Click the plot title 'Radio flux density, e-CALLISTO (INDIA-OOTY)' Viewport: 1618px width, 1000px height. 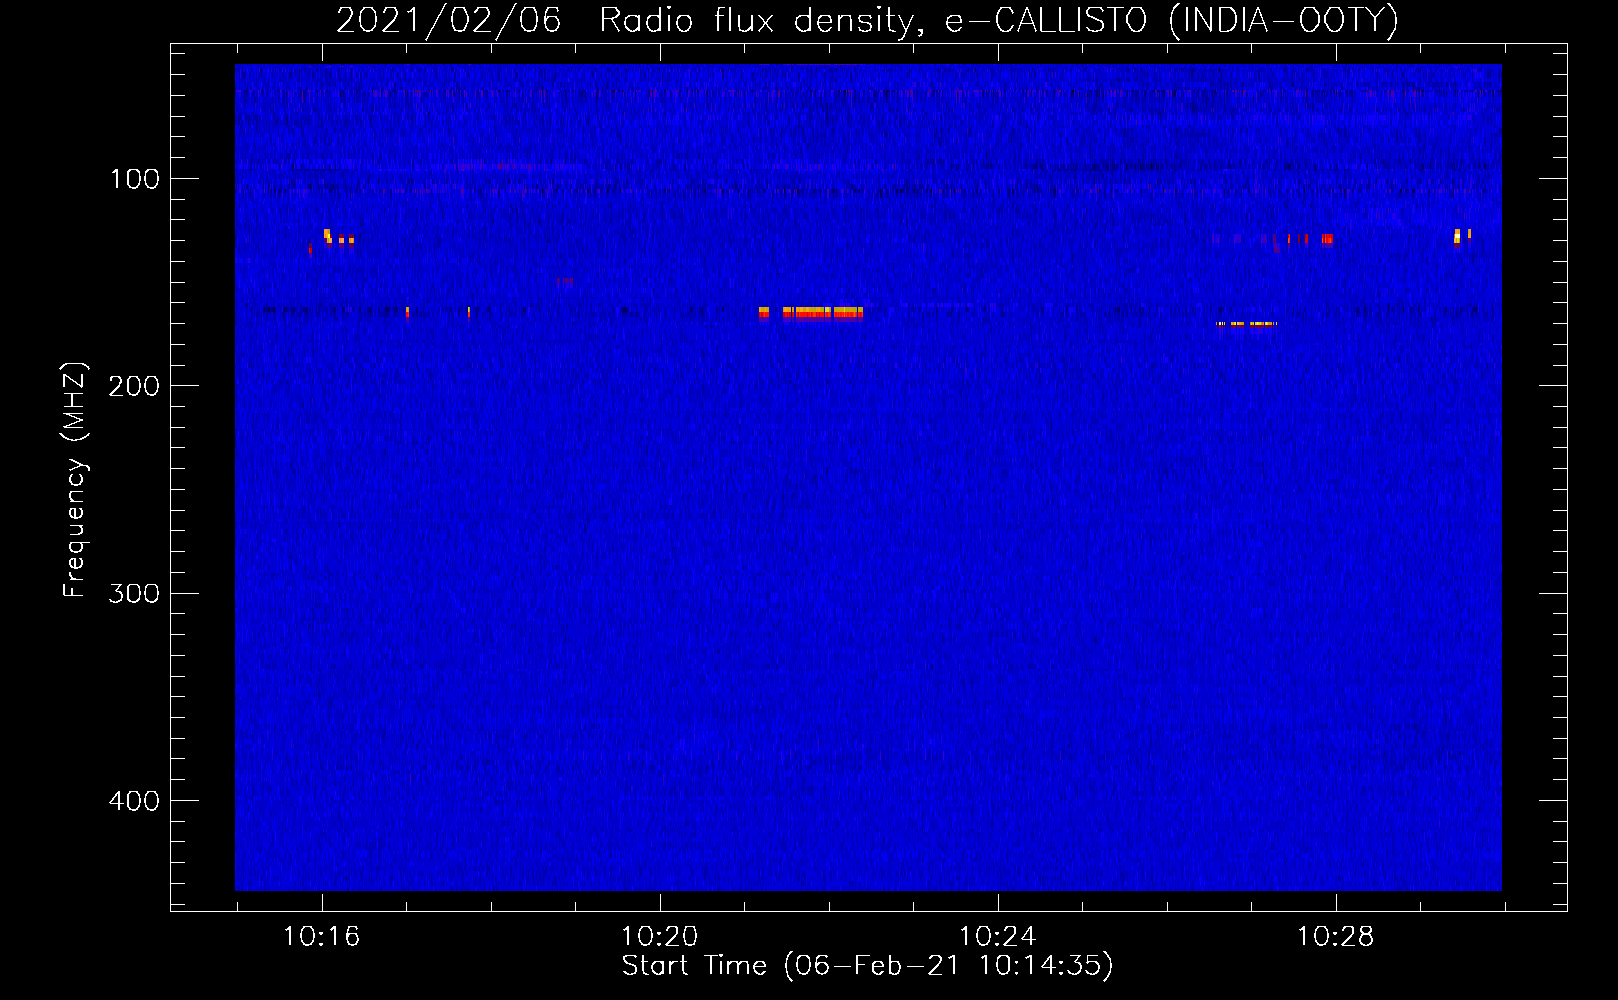[x=998, y=20]
